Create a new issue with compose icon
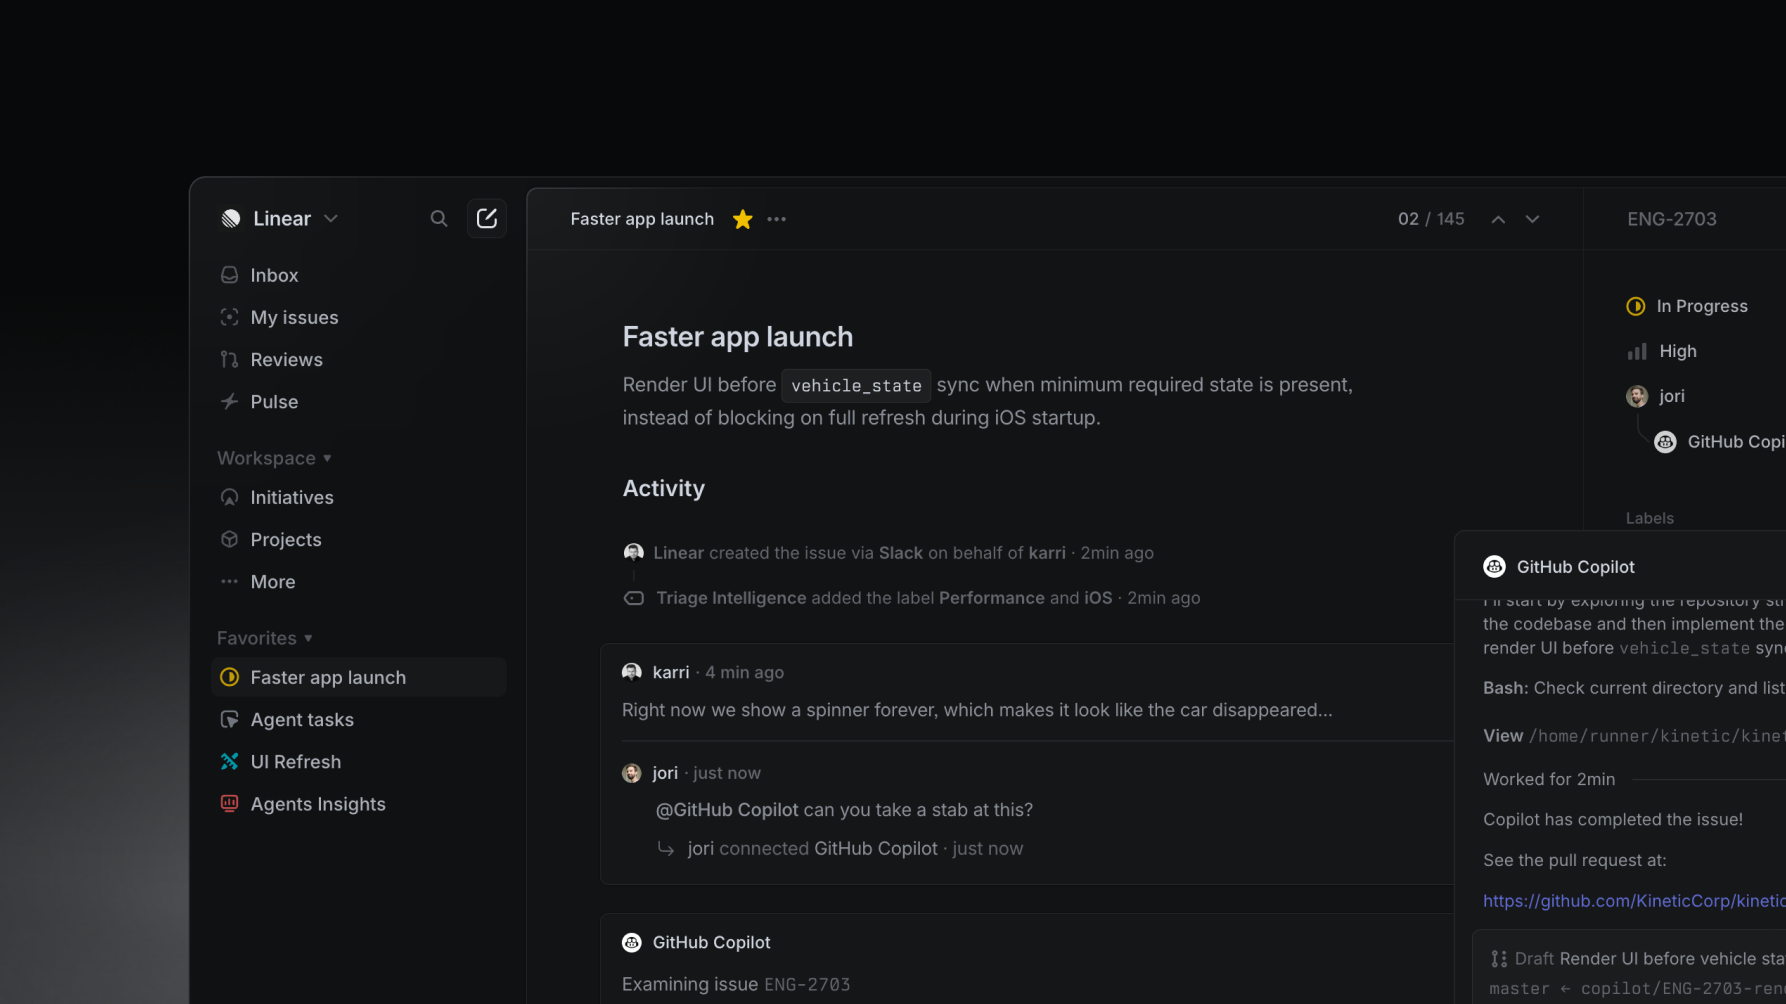Viewport: 1786px width, 1004px height. click(x=487, y=219)
